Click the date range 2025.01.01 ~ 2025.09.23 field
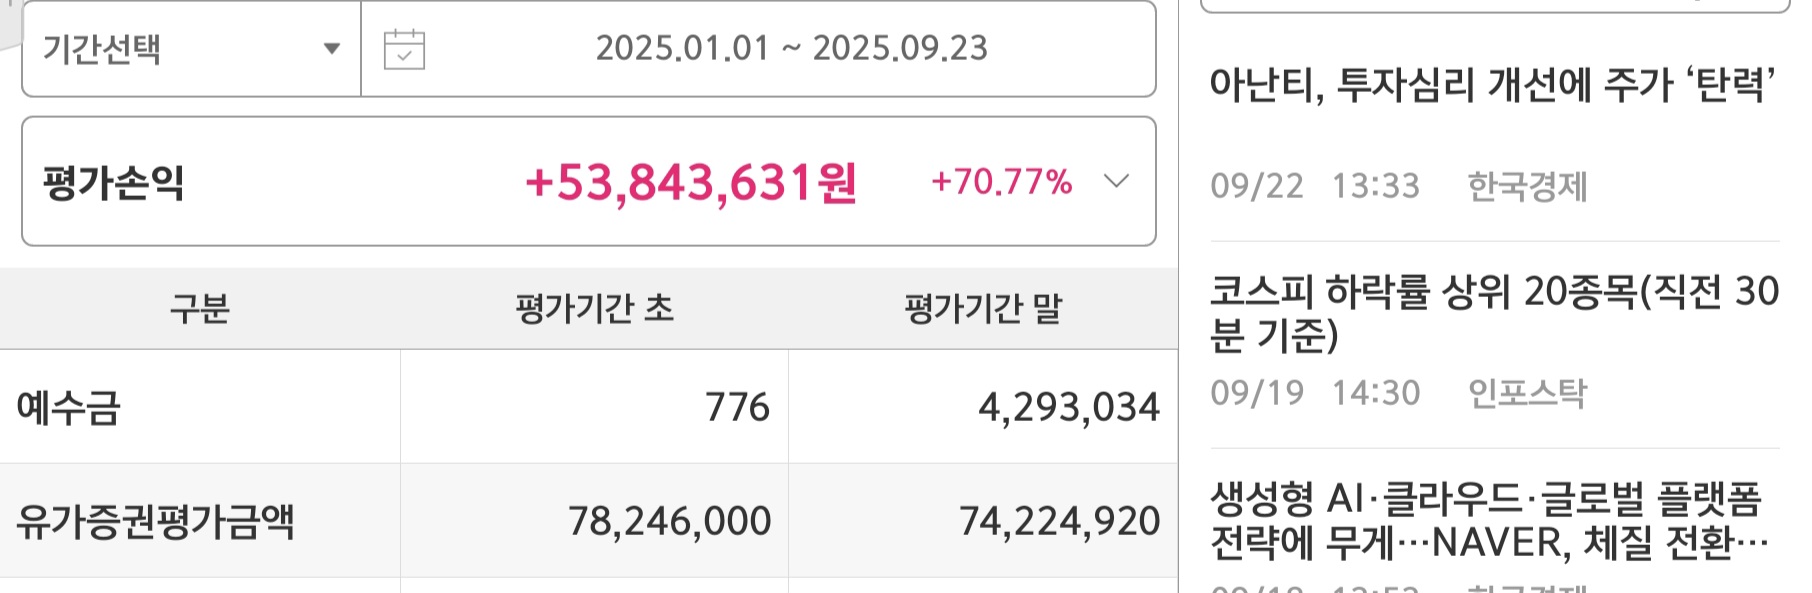1812x593 pixels. click(791, 48)
